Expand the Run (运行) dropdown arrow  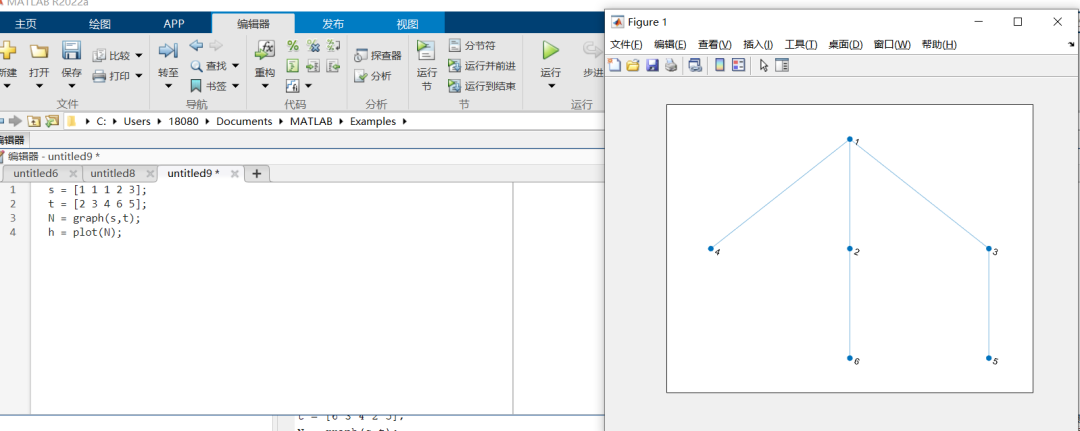550,86
